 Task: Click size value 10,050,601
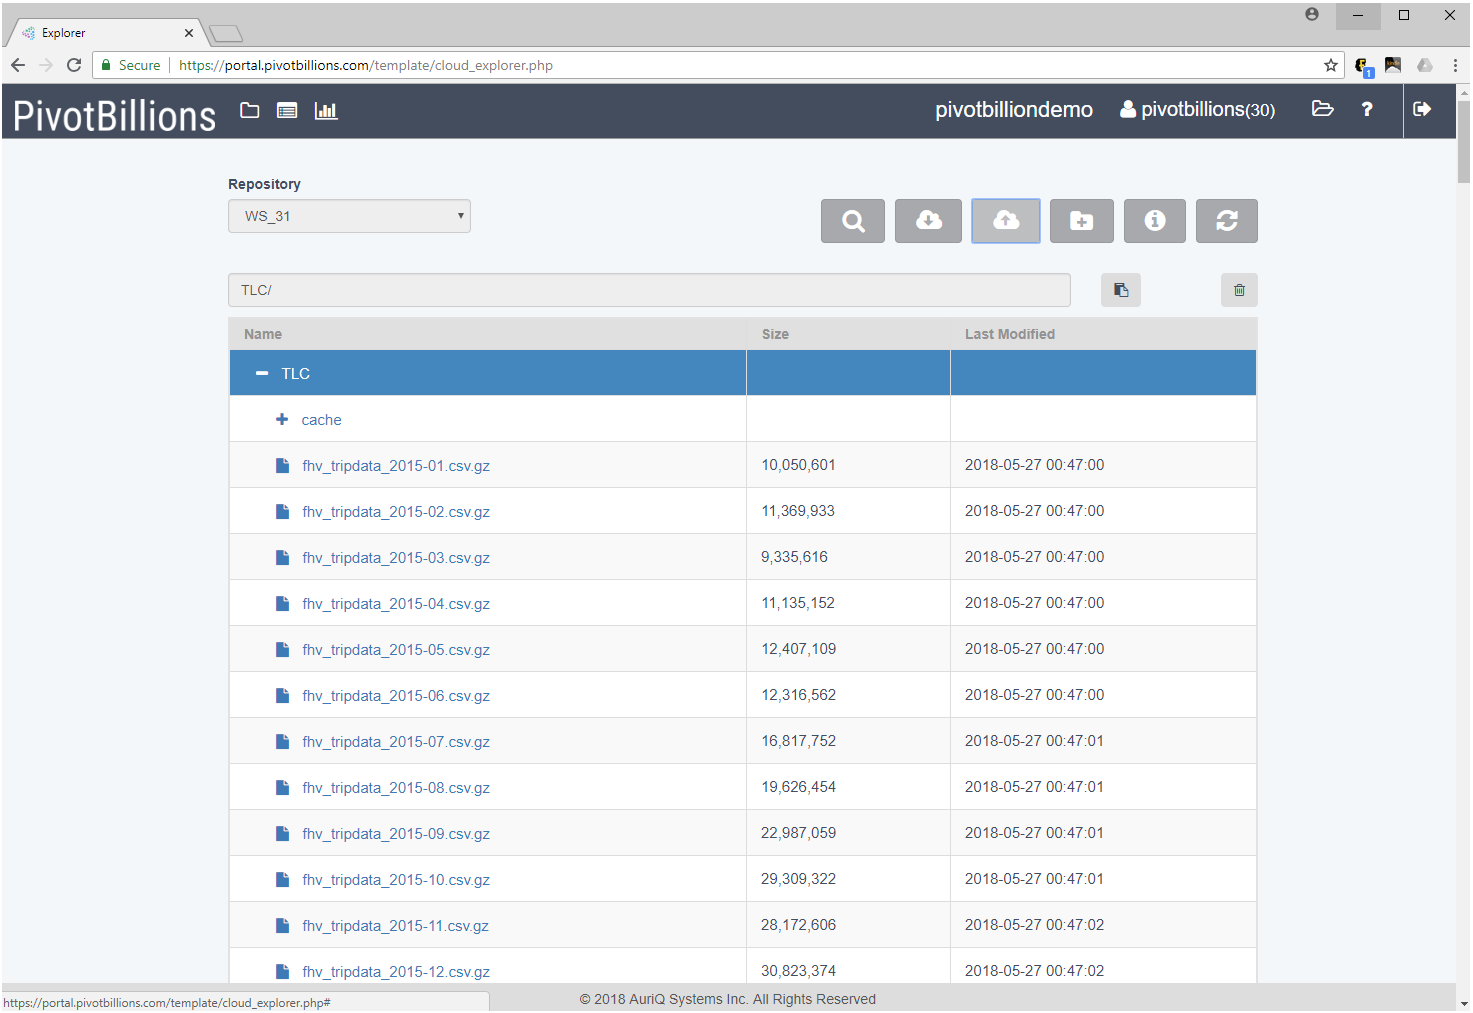coord(798,465)
